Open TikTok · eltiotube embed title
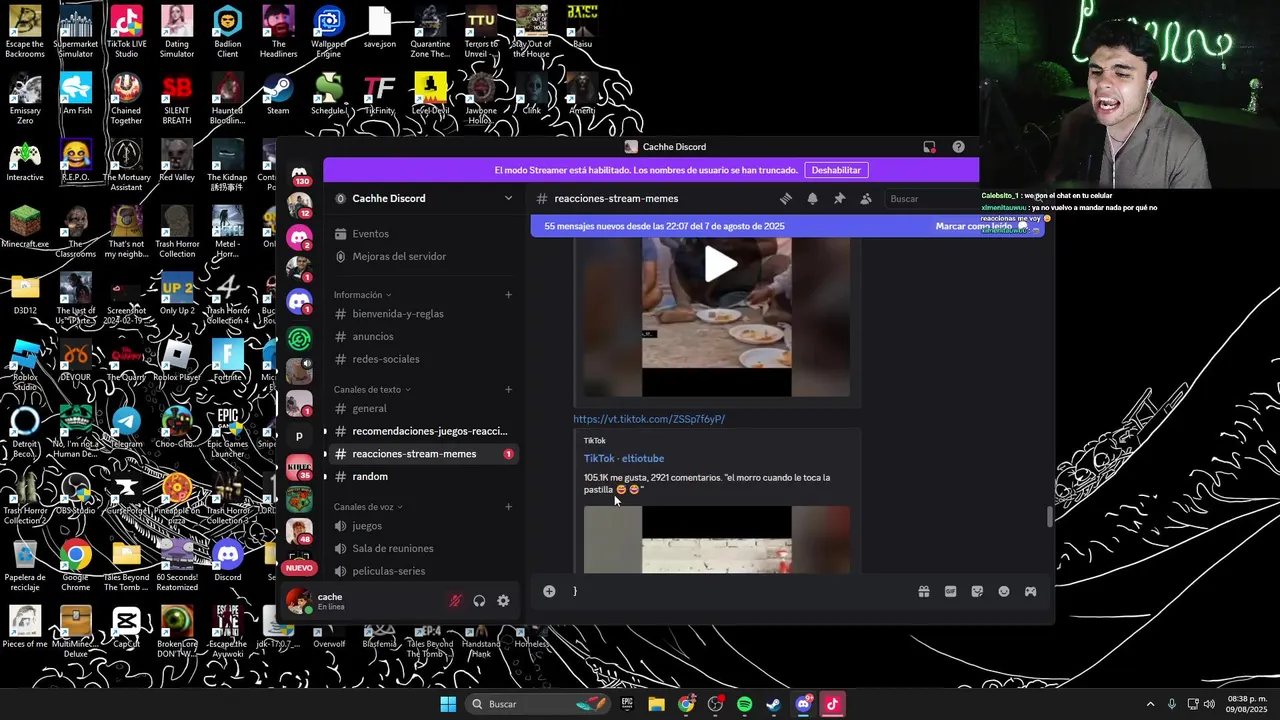 624,459
